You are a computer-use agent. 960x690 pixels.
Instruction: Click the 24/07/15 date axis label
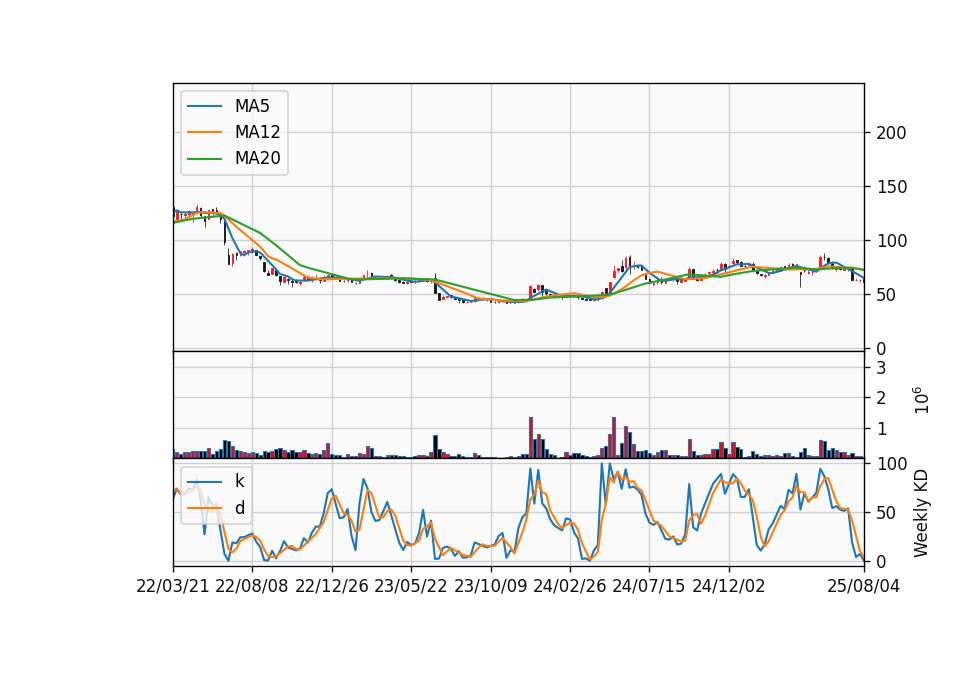(649, 586)
